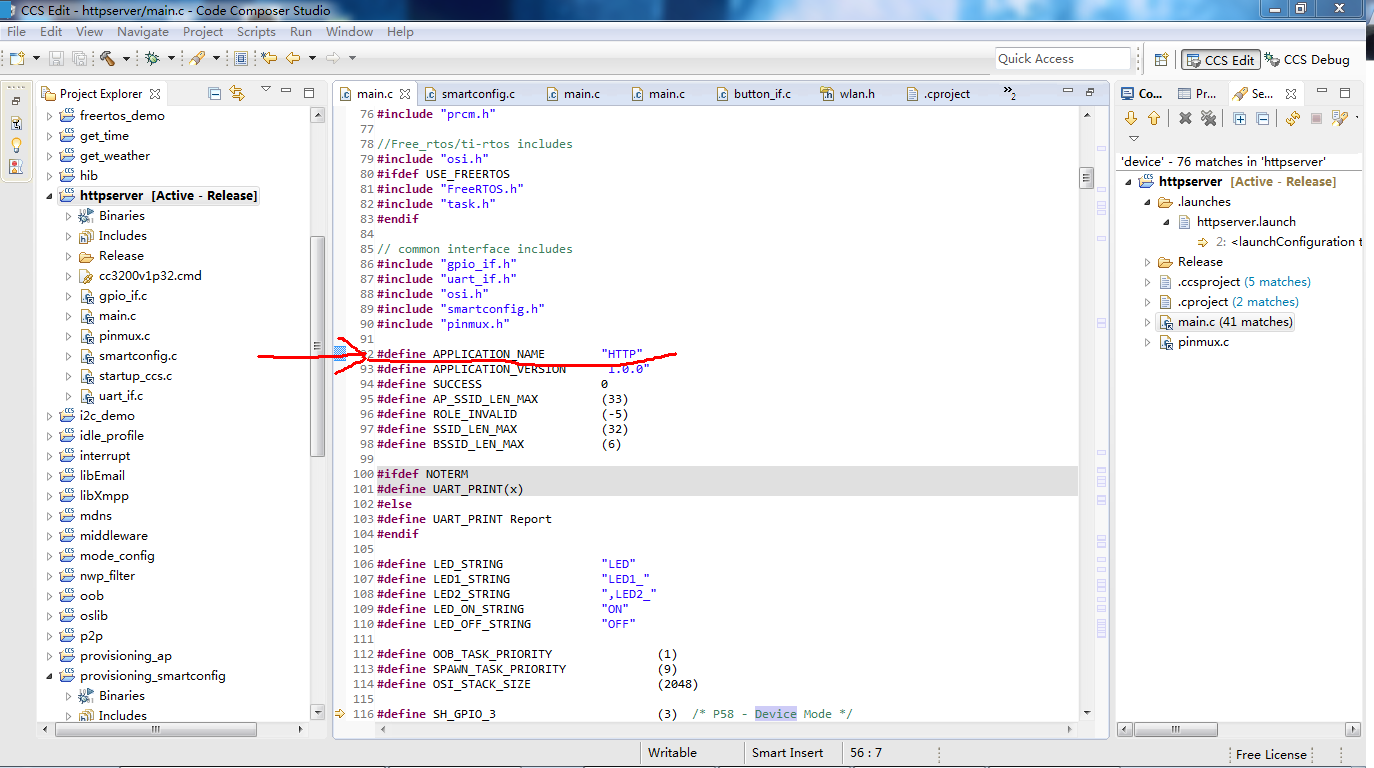Expand .ccsproject in Search results

pyautogui.click(x=1148, y=282)
